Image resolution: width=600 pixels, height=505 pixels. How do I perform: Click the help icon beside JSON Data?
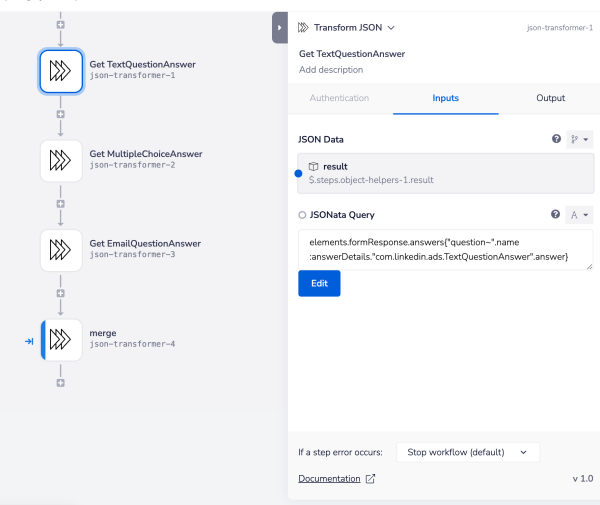[556, 139]
